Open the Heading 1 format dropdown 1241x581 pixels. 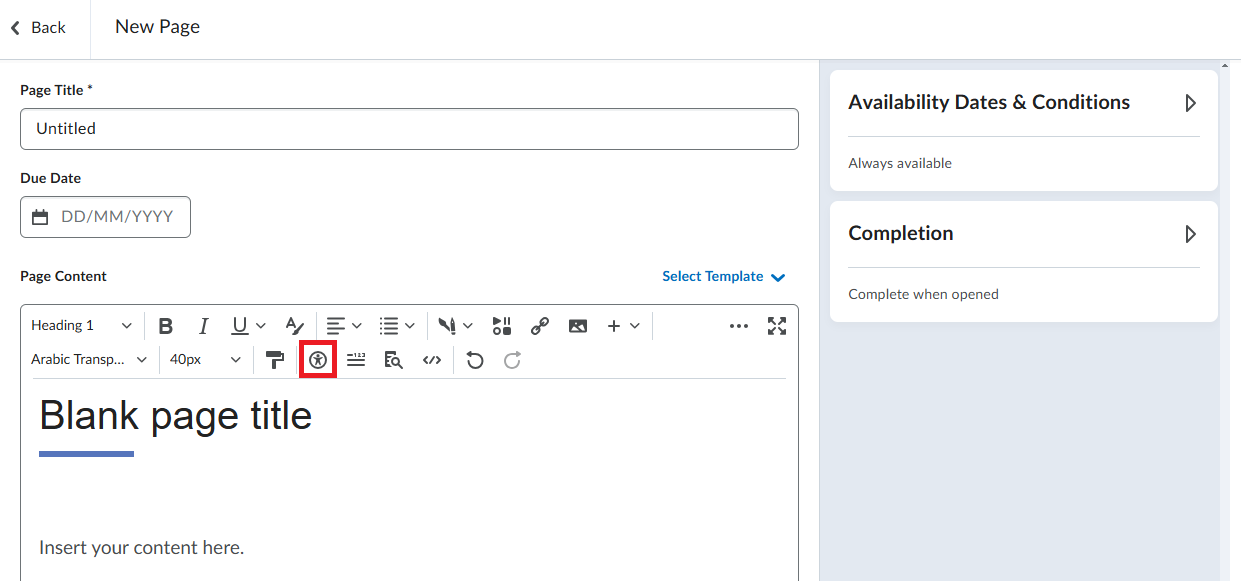(81, 326)
